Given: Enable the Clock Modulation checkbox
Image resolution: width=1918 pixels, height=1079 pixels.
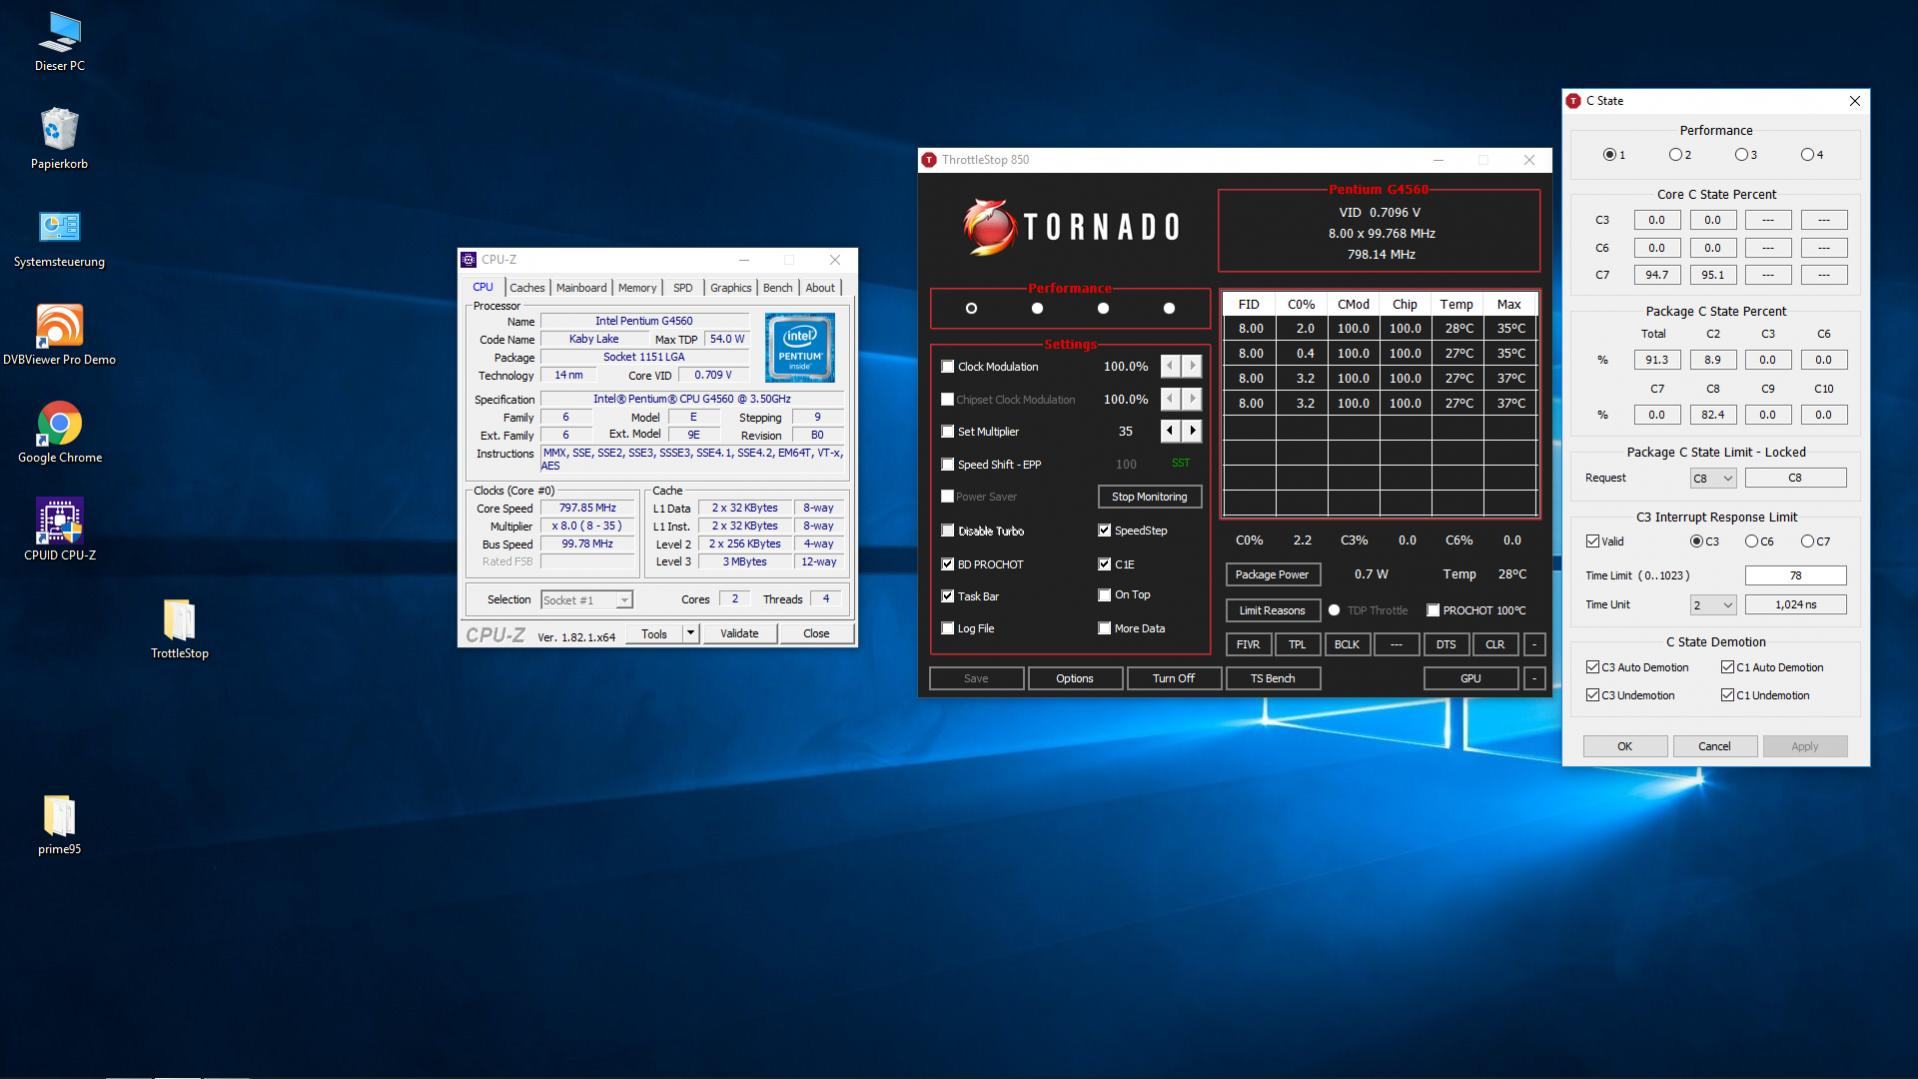Looking at the screenshot, I should tap(947, 367).
